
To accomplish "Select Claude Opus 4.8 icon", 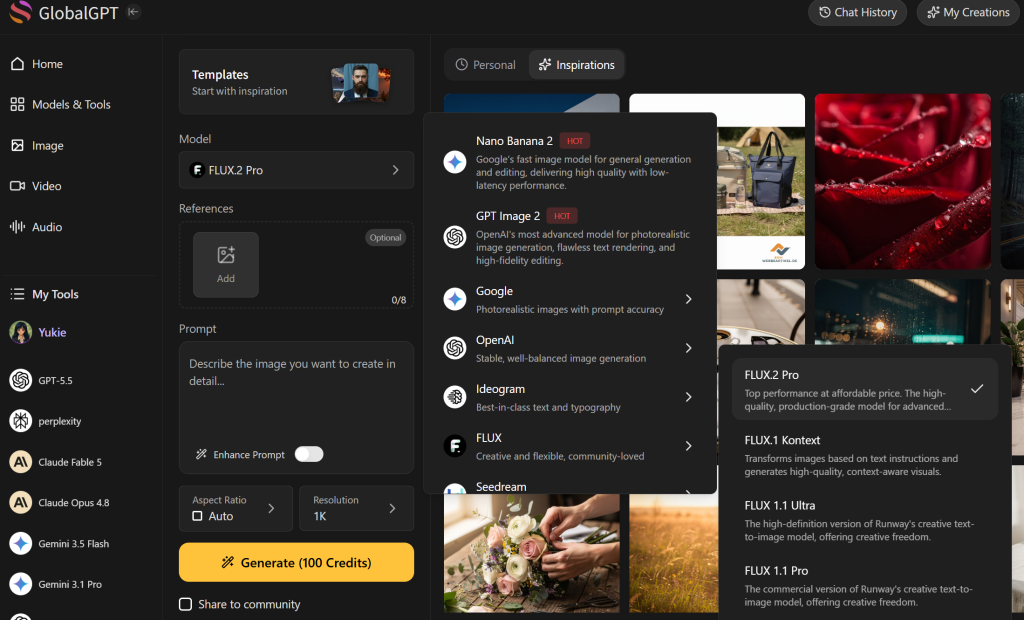I will (20, 502).
